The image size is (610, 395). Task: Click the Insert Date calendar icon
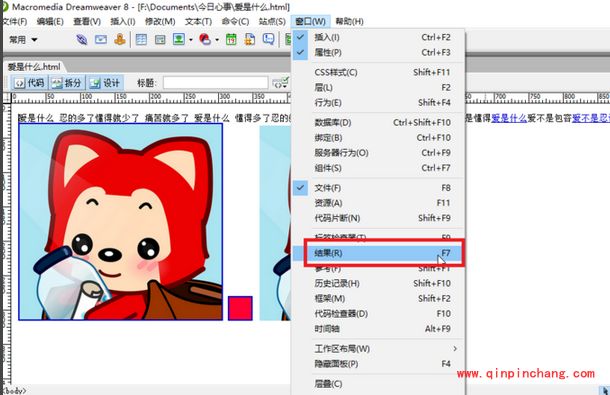pyautogui.click(x=231, y=39)
